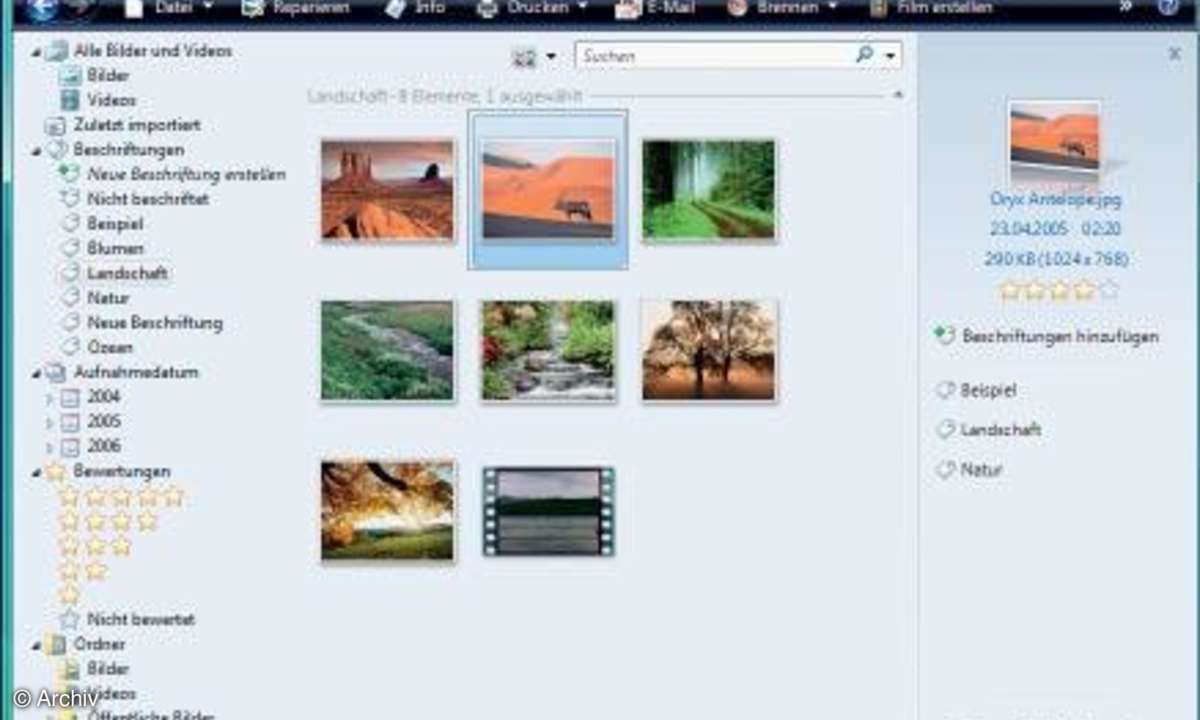1200x720 pixels.
Task: Set one-star rating in info pane
Action: click(x=1010, y=290)
